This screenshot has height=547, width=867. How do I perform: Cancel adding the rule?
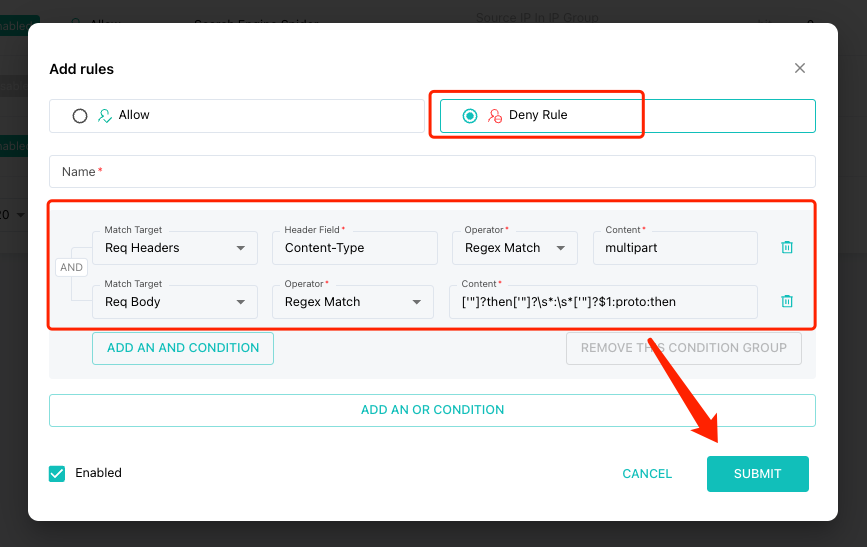pyautogui.click(x=647, y=474)
